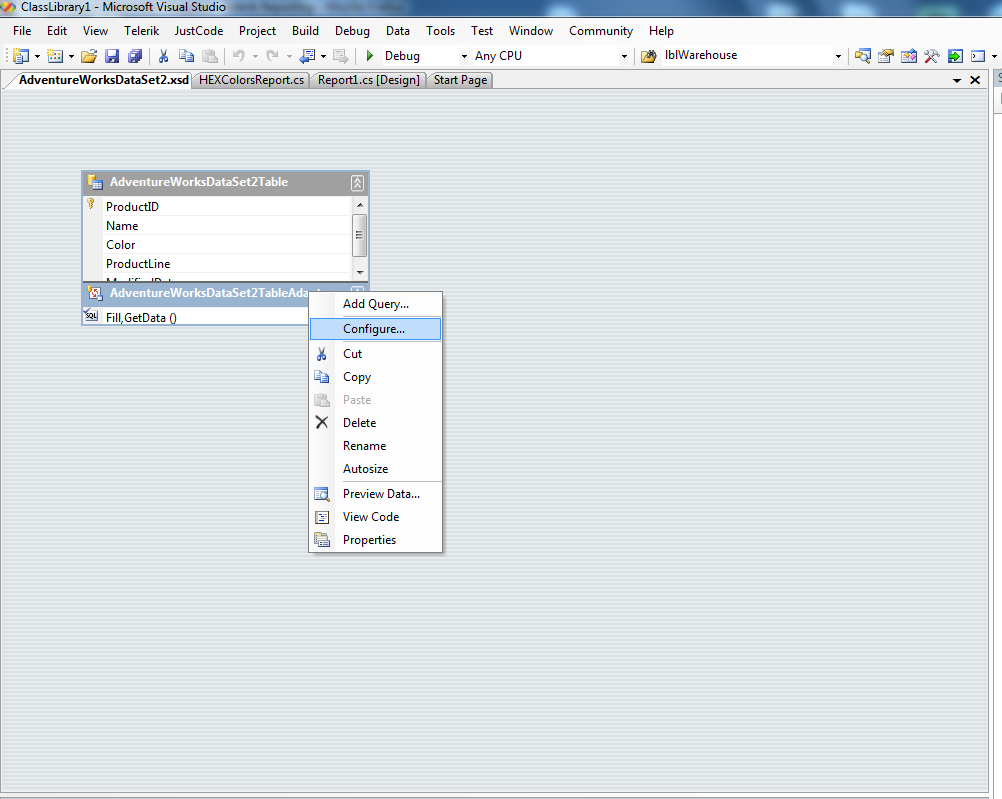The image size is (1002, 799).
Task: Choose Copy in the context menu
Action: [376, 376]
